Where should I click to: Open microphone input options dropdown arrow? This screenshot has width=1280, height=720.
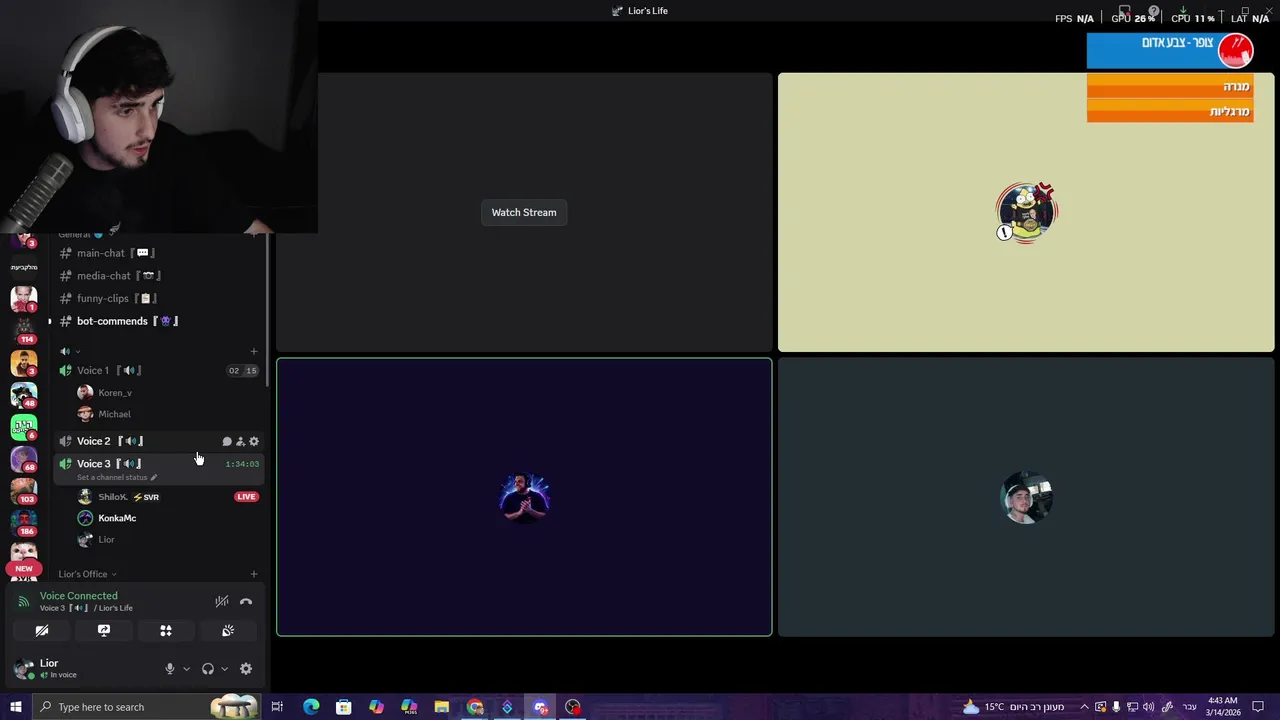(x=186, y=669)
